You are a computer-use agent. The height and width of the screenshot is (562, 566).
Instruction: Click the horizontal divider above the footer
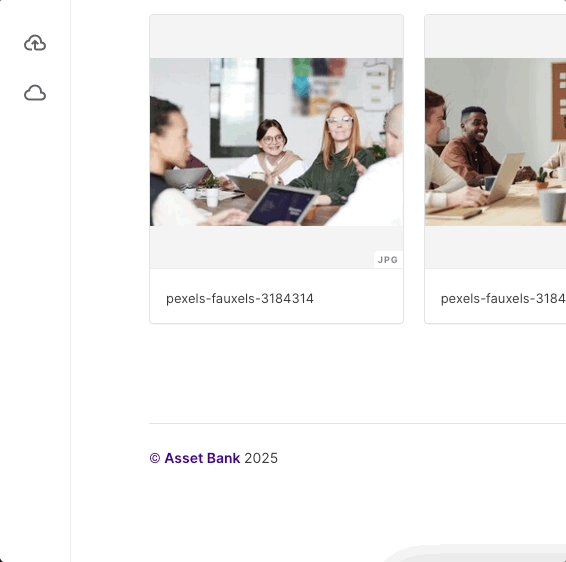point(357,423)
